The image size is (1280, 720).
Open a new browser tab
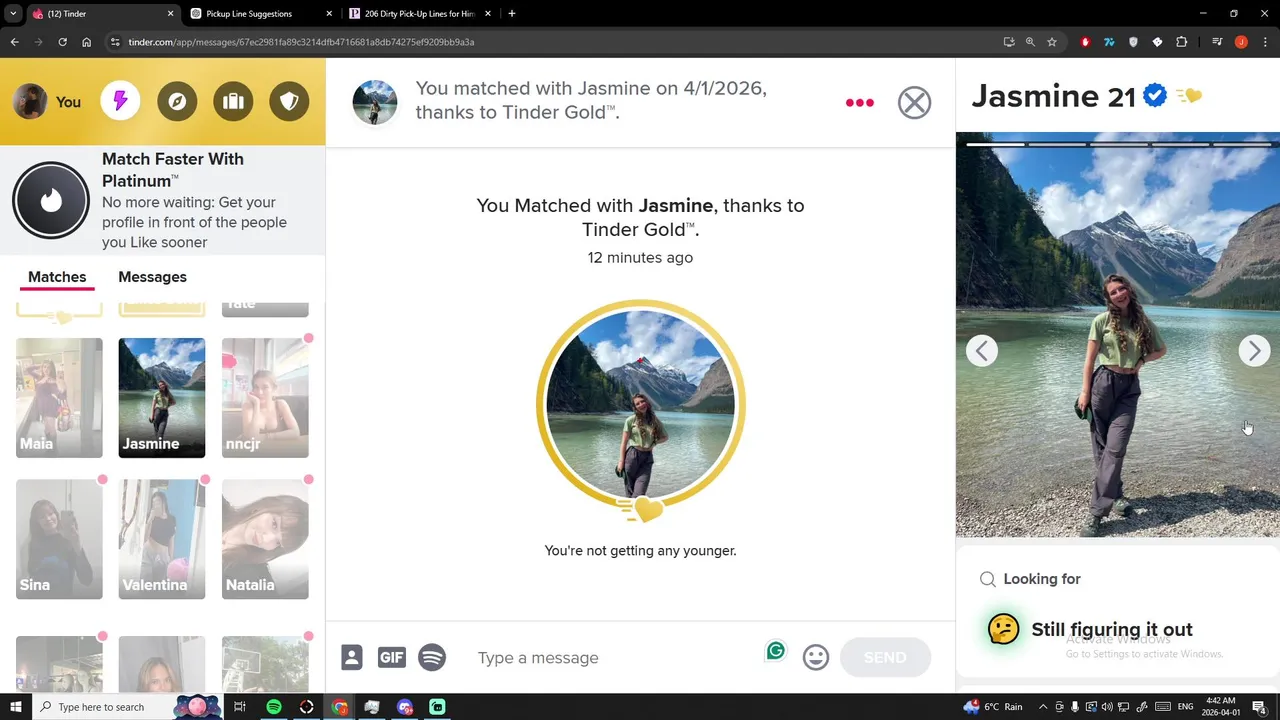pos(512,14)
